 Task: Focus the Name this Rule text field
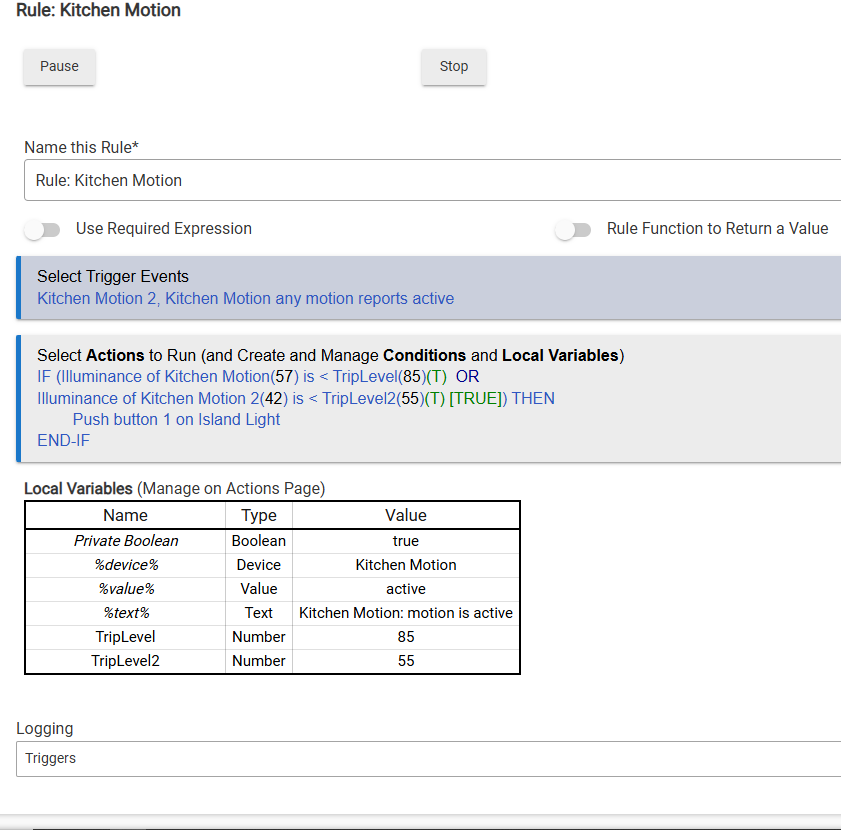[x=430, y=181]
